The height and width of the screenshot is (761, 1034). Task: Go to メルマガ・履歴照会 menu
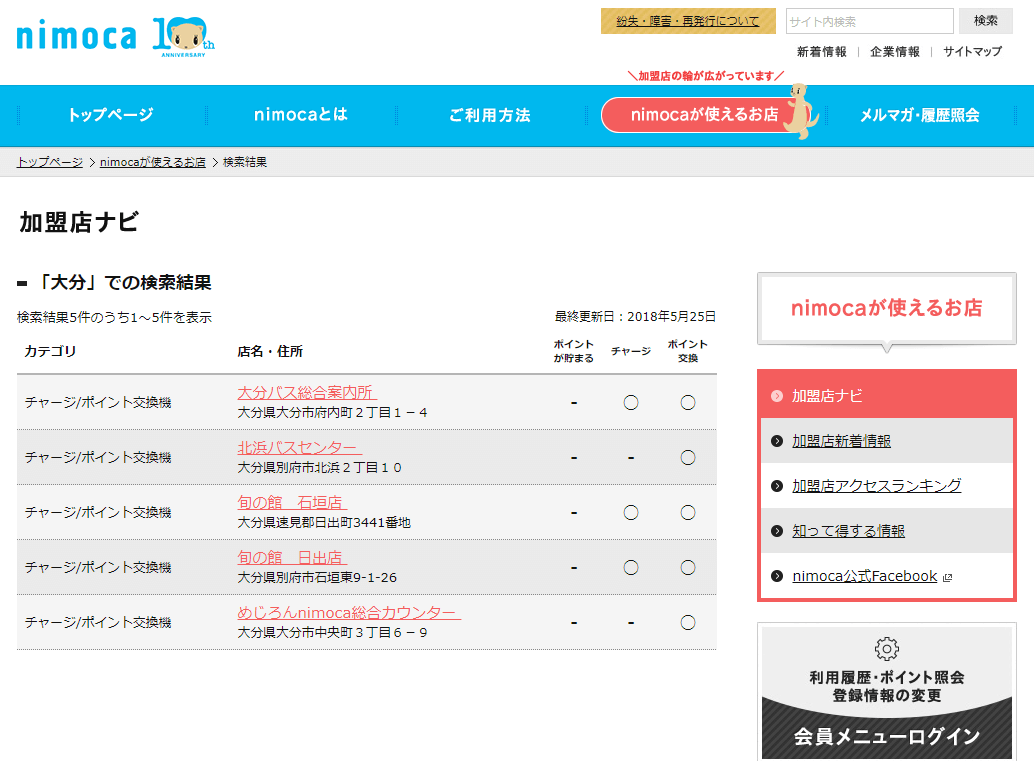(919, 115)
